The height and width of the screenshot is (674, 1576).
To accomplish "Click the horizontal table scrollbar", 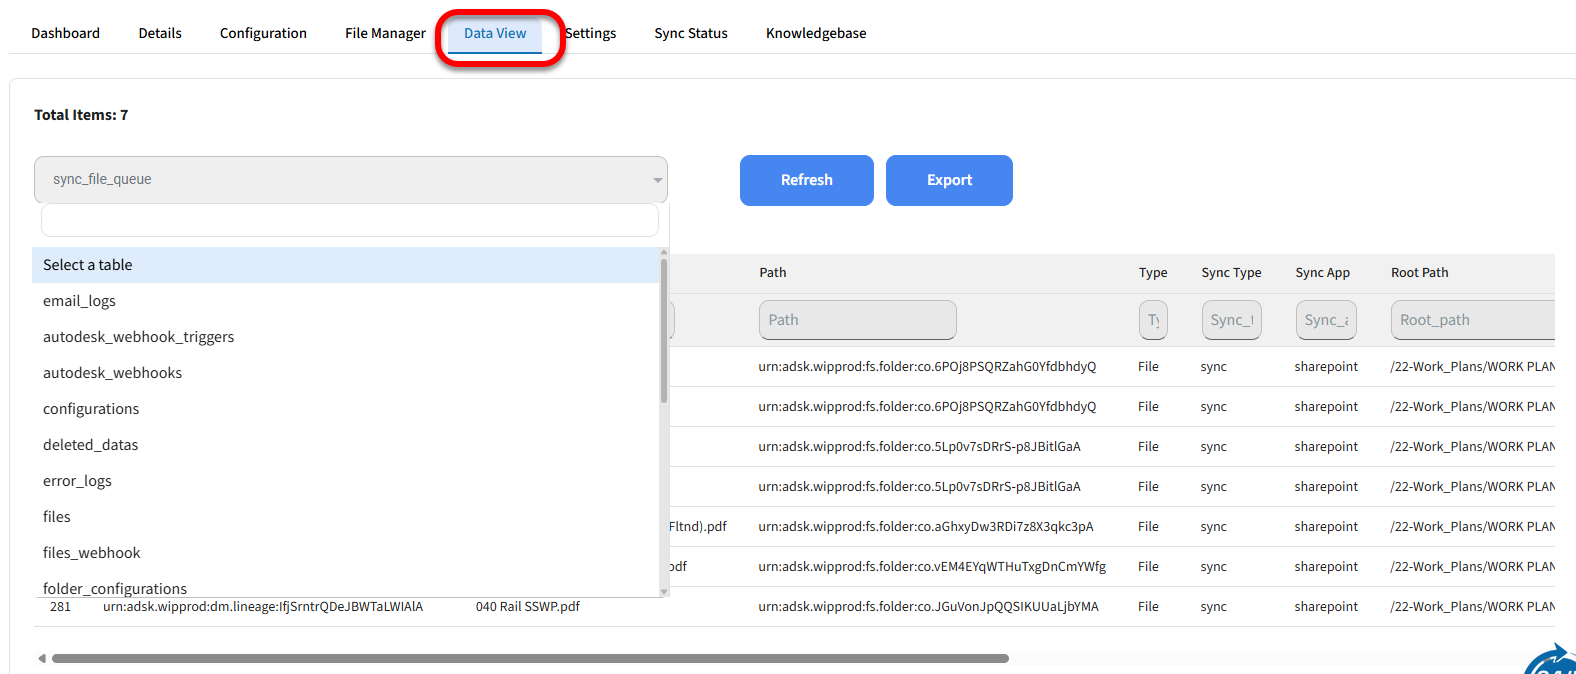I will tap(530, 658).
